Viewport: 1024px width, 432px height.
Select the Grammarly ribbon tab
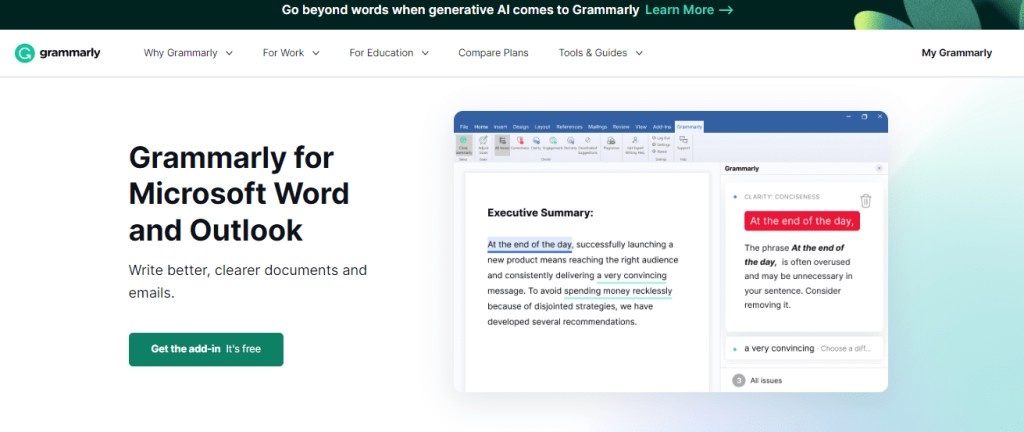(689, 127)
